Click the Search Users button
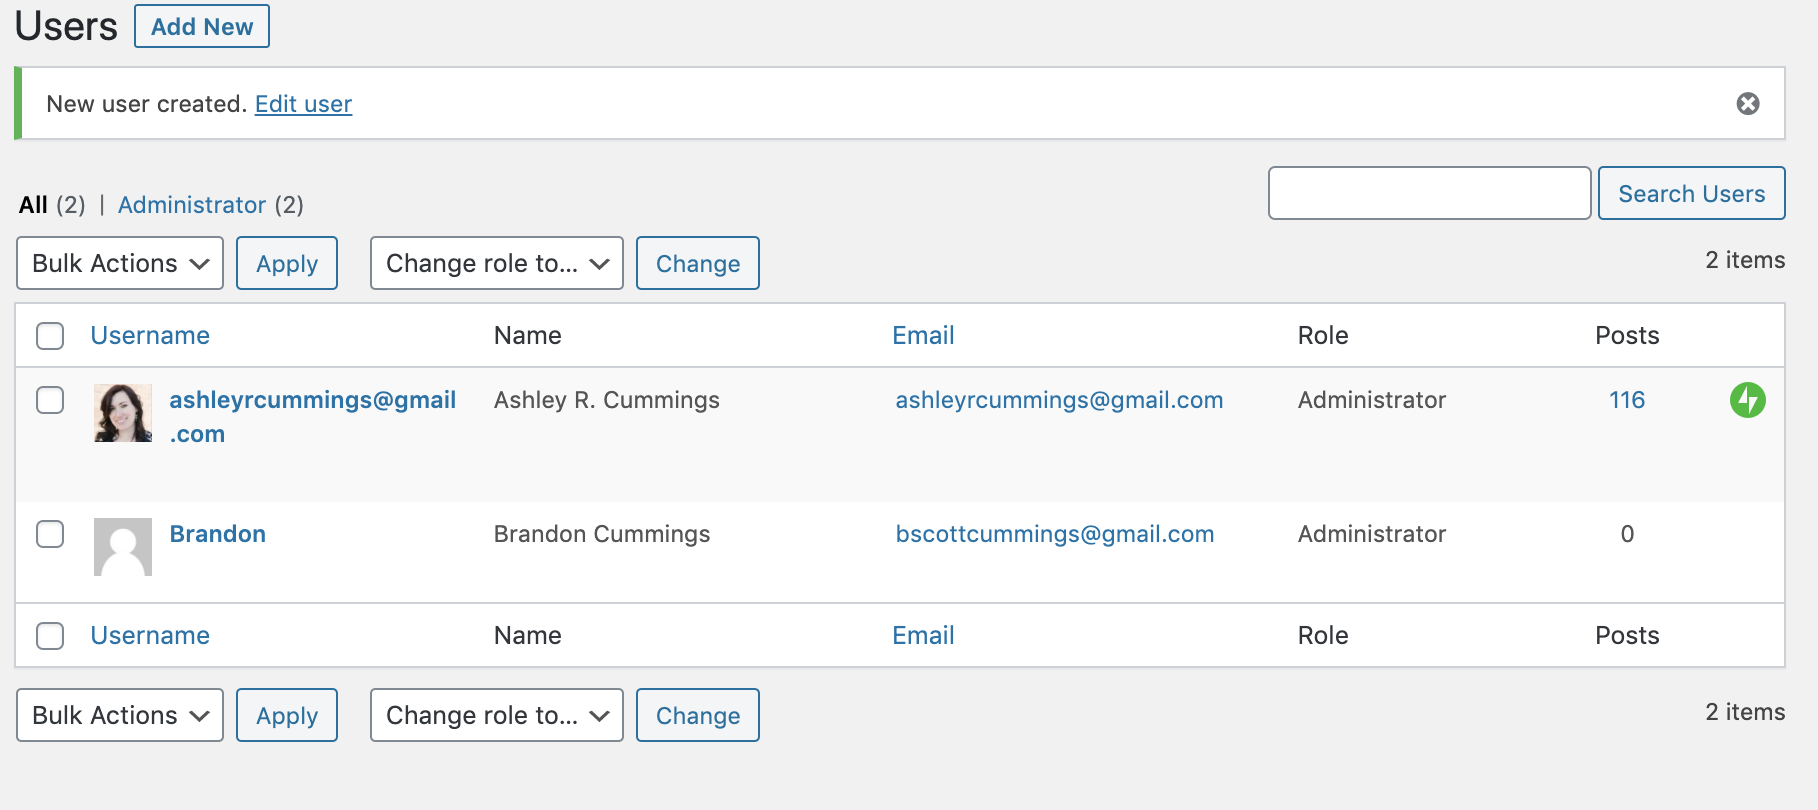The height and width of the screenshot is (810, 1818). point(1691,193)
